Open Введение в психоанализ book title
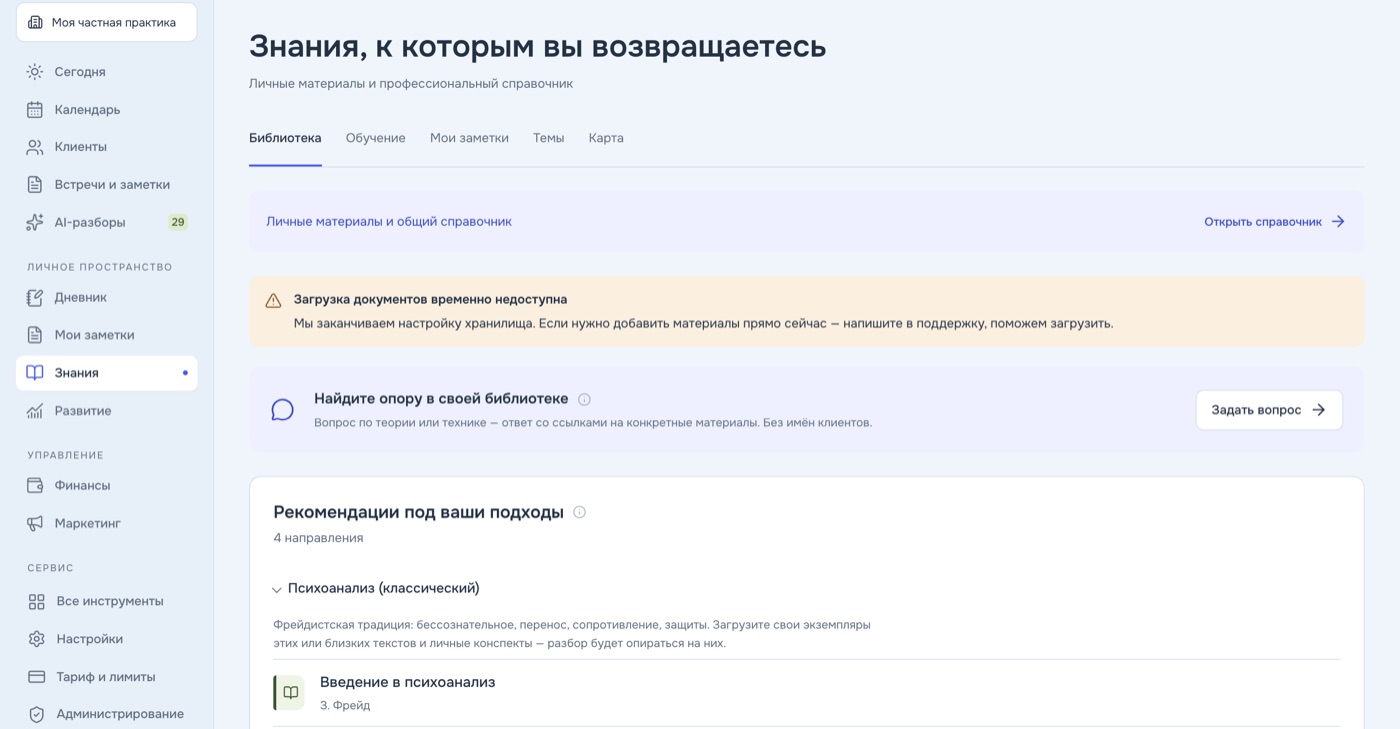 click(407, 682)
